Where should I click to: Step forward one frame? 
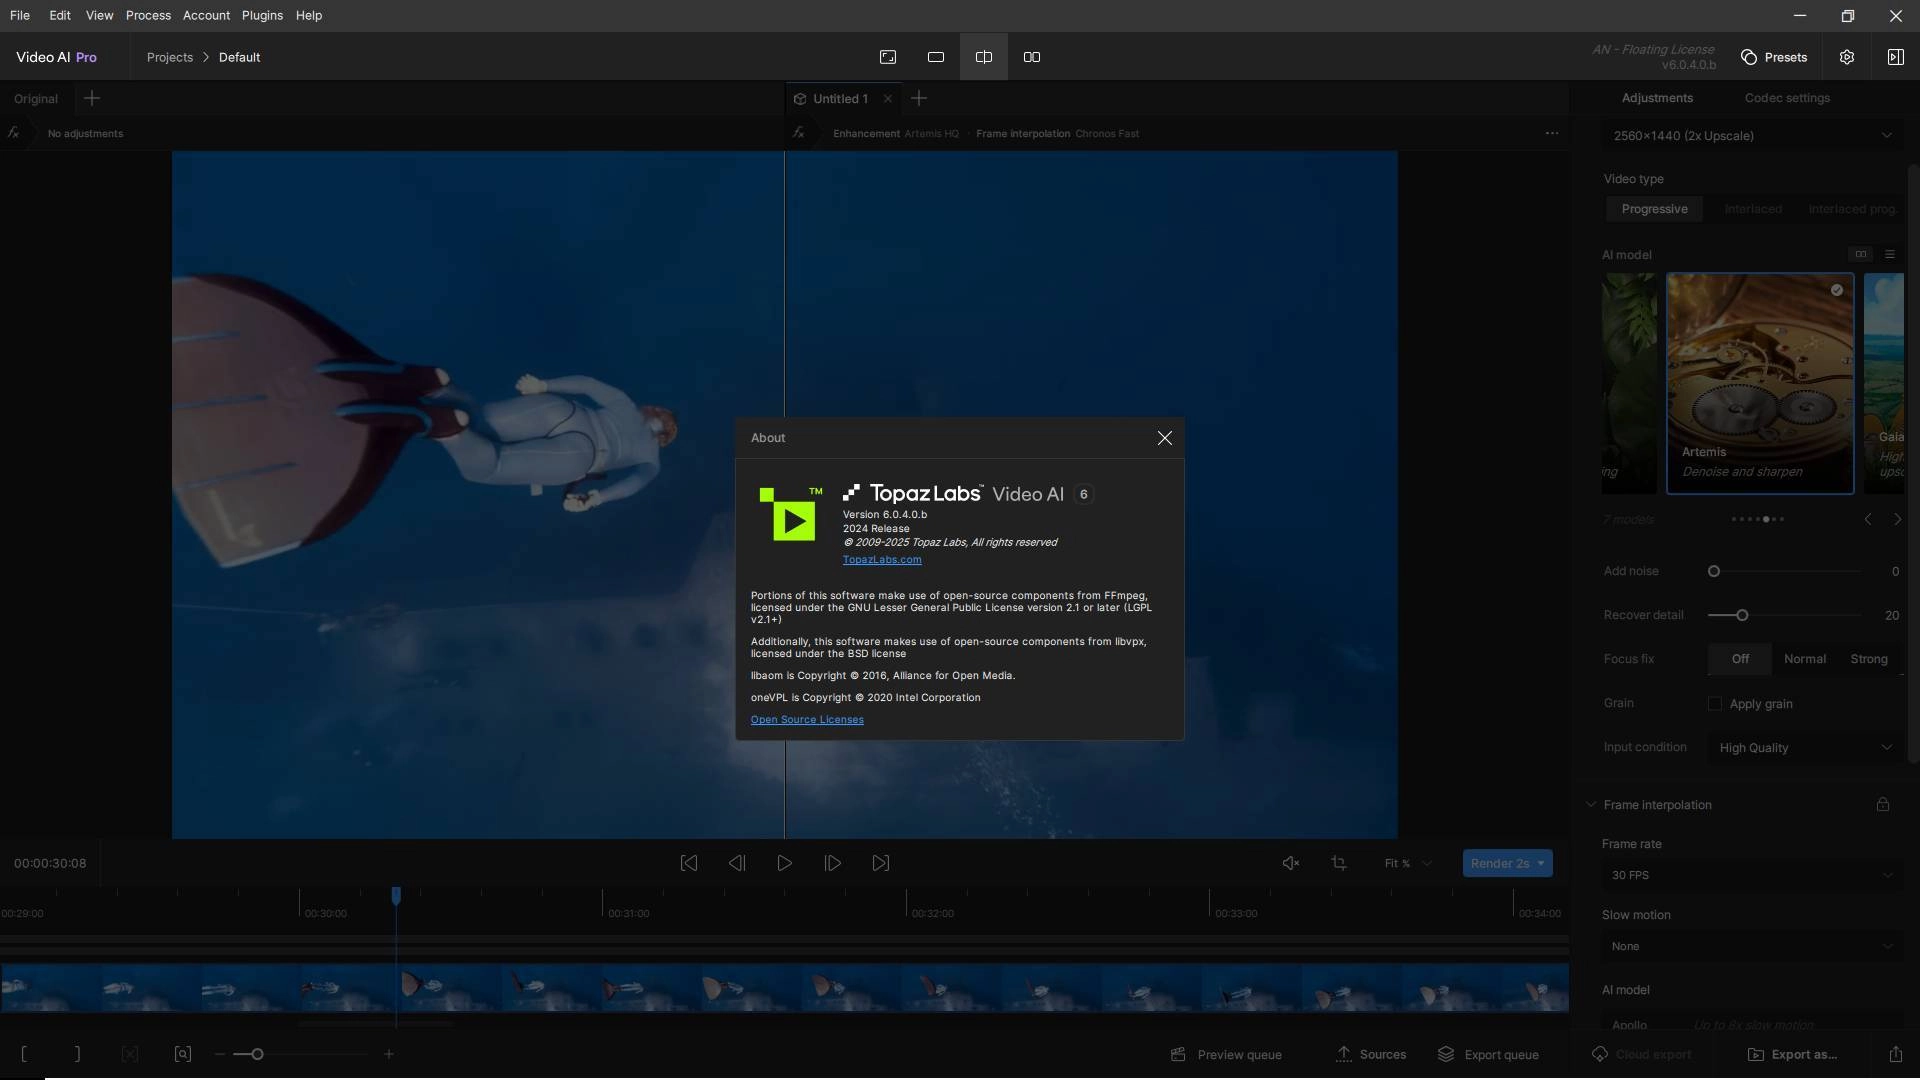pyautogui.click(x=833, y=863)
